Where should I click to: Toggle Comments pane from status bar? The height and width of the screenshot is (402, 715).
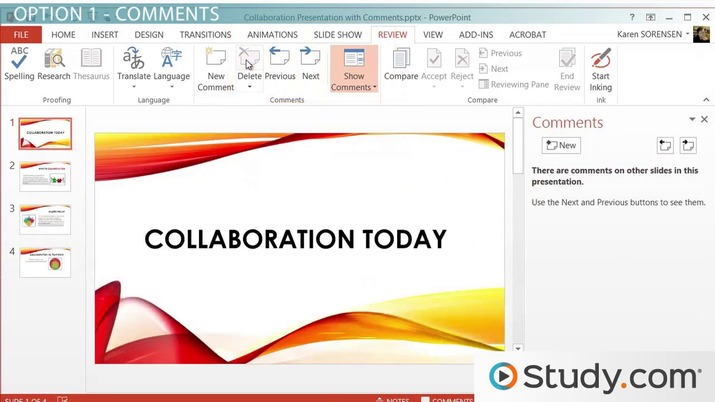point(447,399)
